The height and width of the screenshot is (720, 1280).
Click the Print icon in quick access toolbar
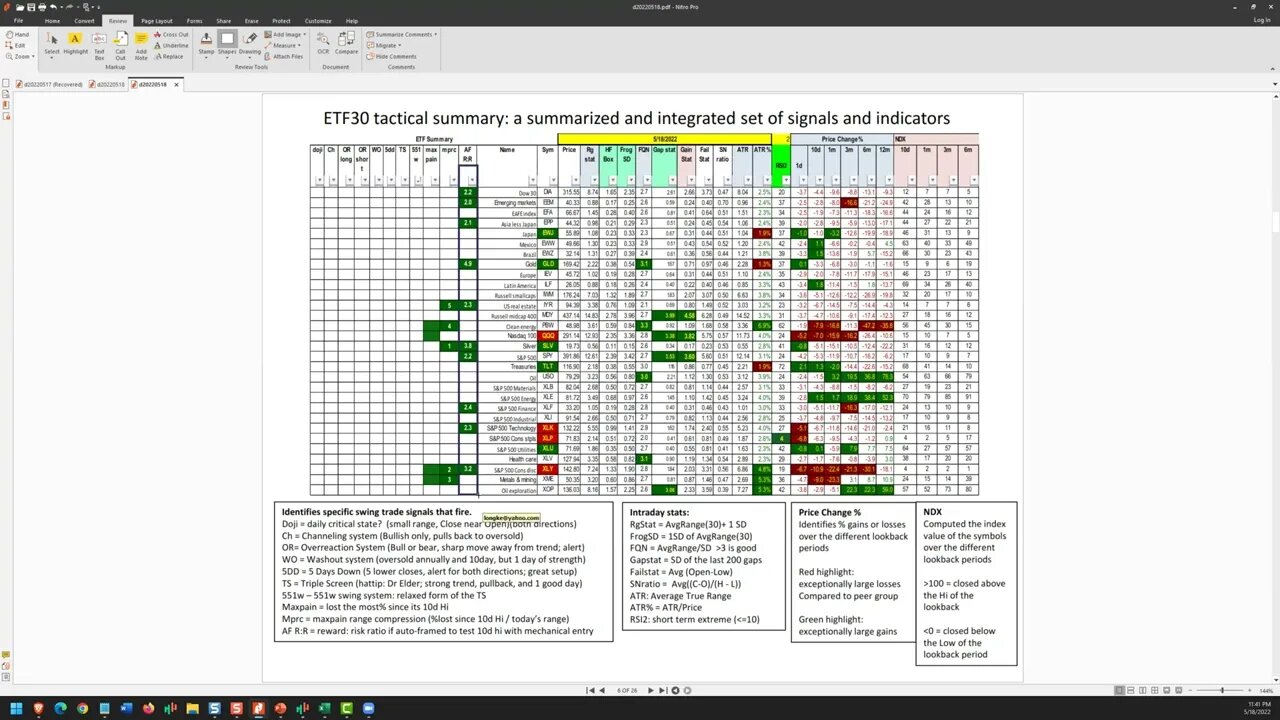(40, 6)
